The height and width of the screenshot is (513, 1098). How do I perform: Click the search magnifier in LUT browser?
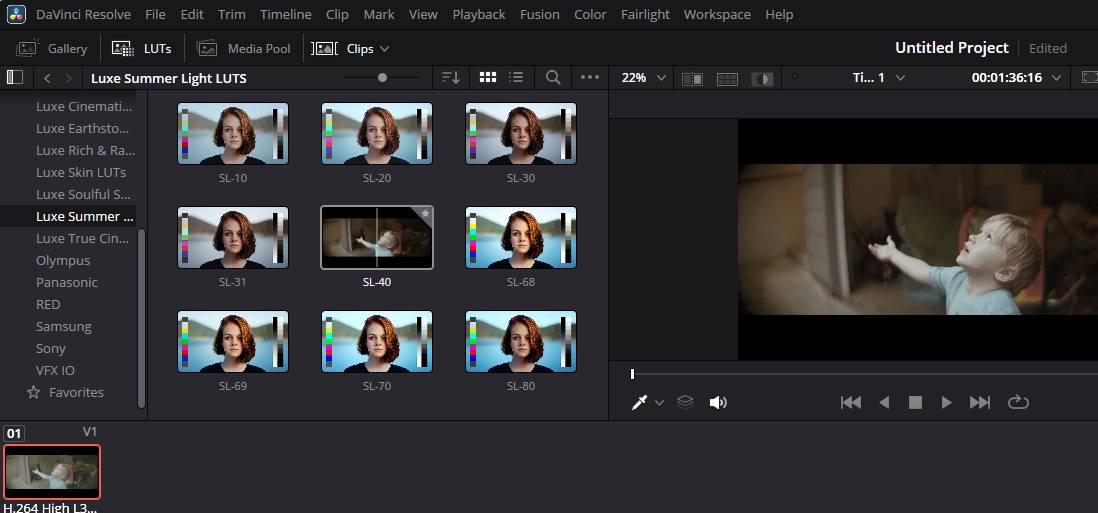[553, 77]
